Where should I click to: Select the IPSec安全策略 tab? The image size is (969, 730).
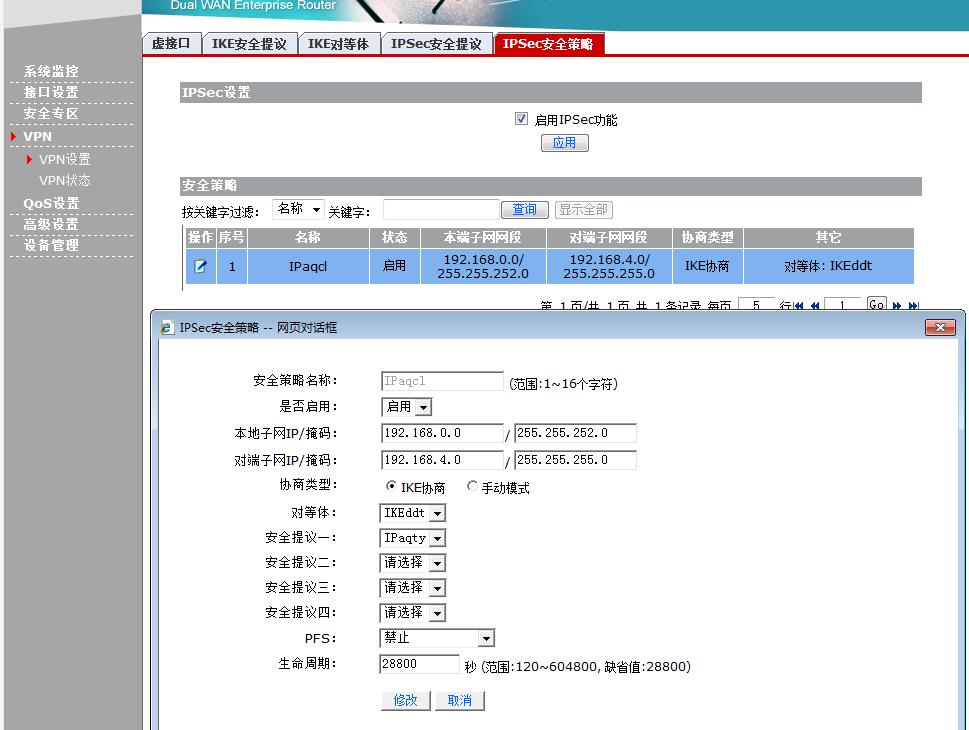point(548,44)
